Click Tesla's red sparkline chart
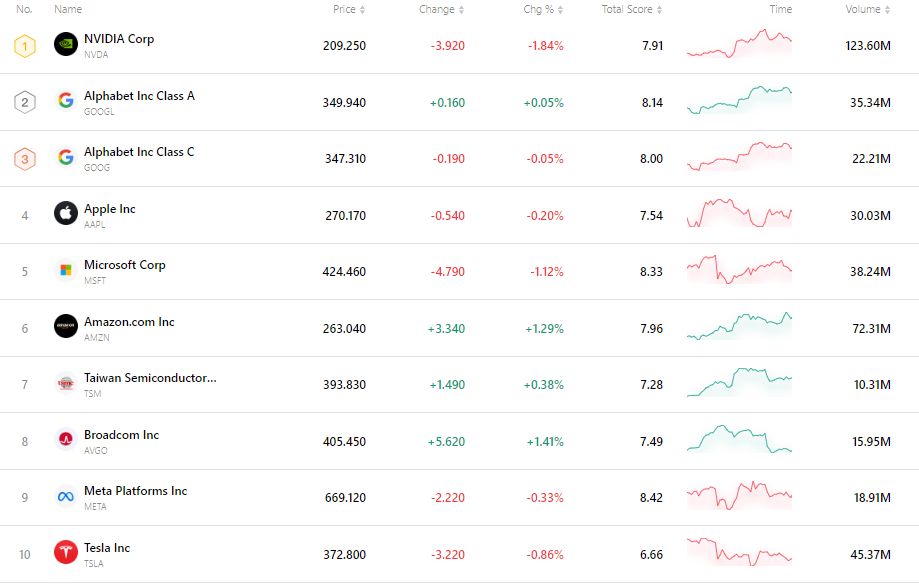This screenshot has width=919, height=584. [738, 553]
